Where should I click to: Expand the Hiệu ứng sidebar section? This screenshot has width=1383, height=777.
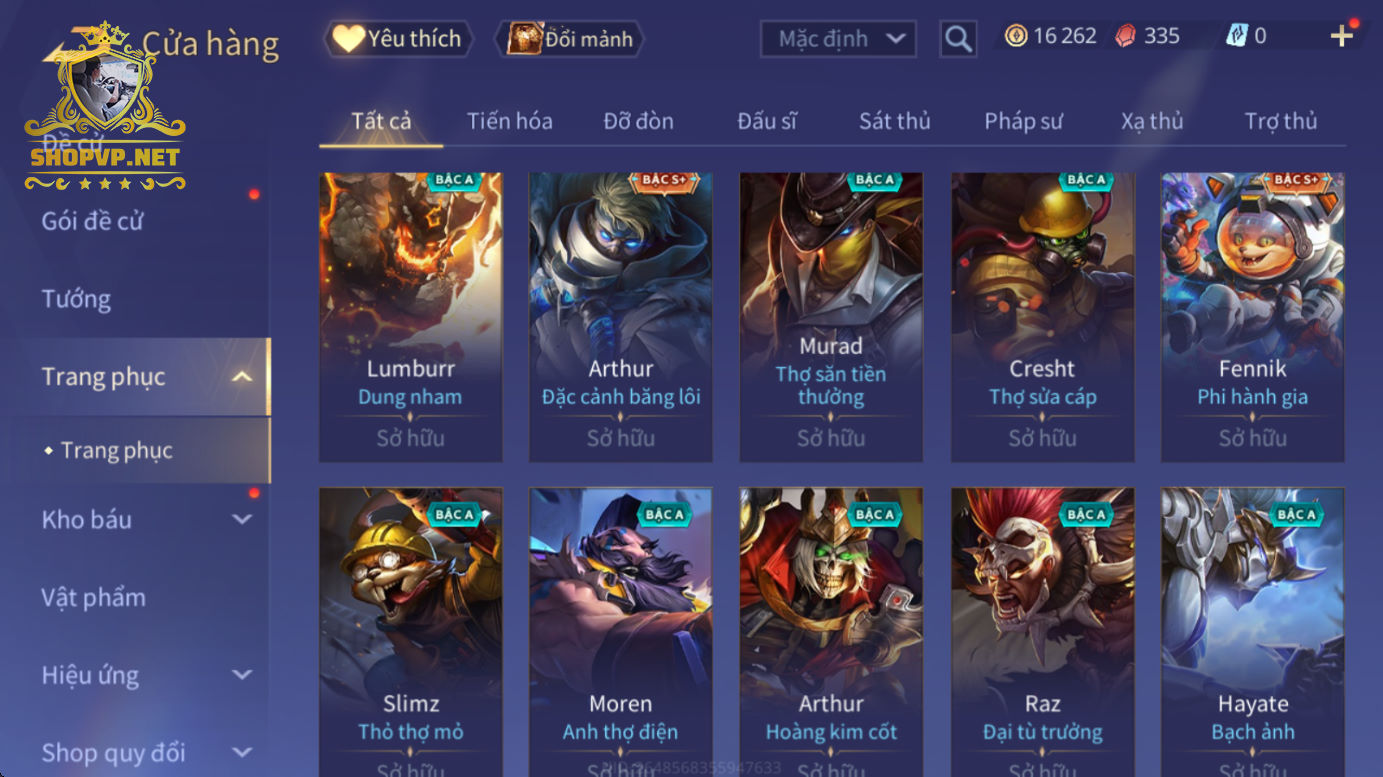pos(242,675)
